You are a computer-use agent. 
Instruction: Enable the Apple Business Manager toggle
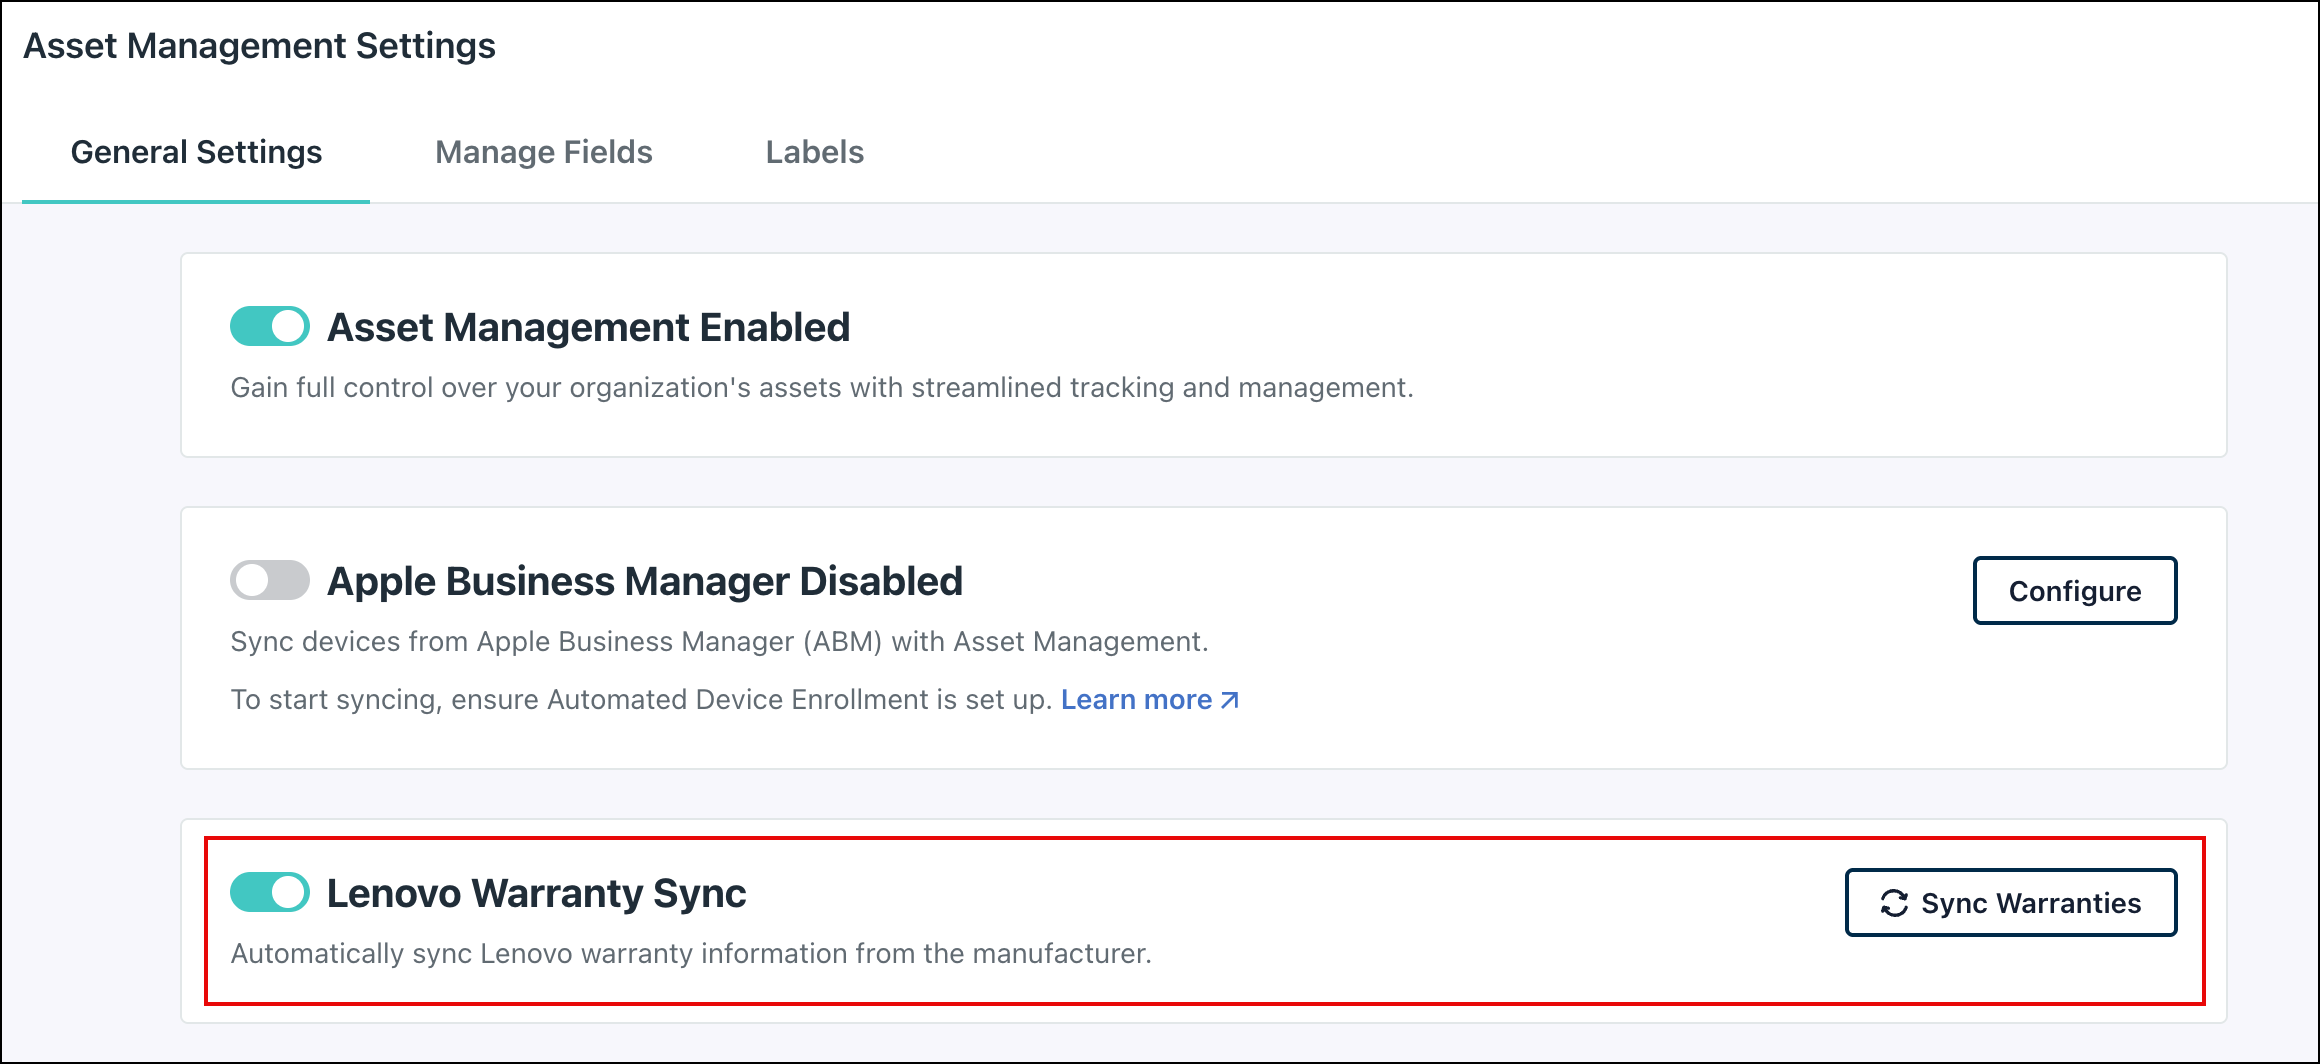pos(270,580)
